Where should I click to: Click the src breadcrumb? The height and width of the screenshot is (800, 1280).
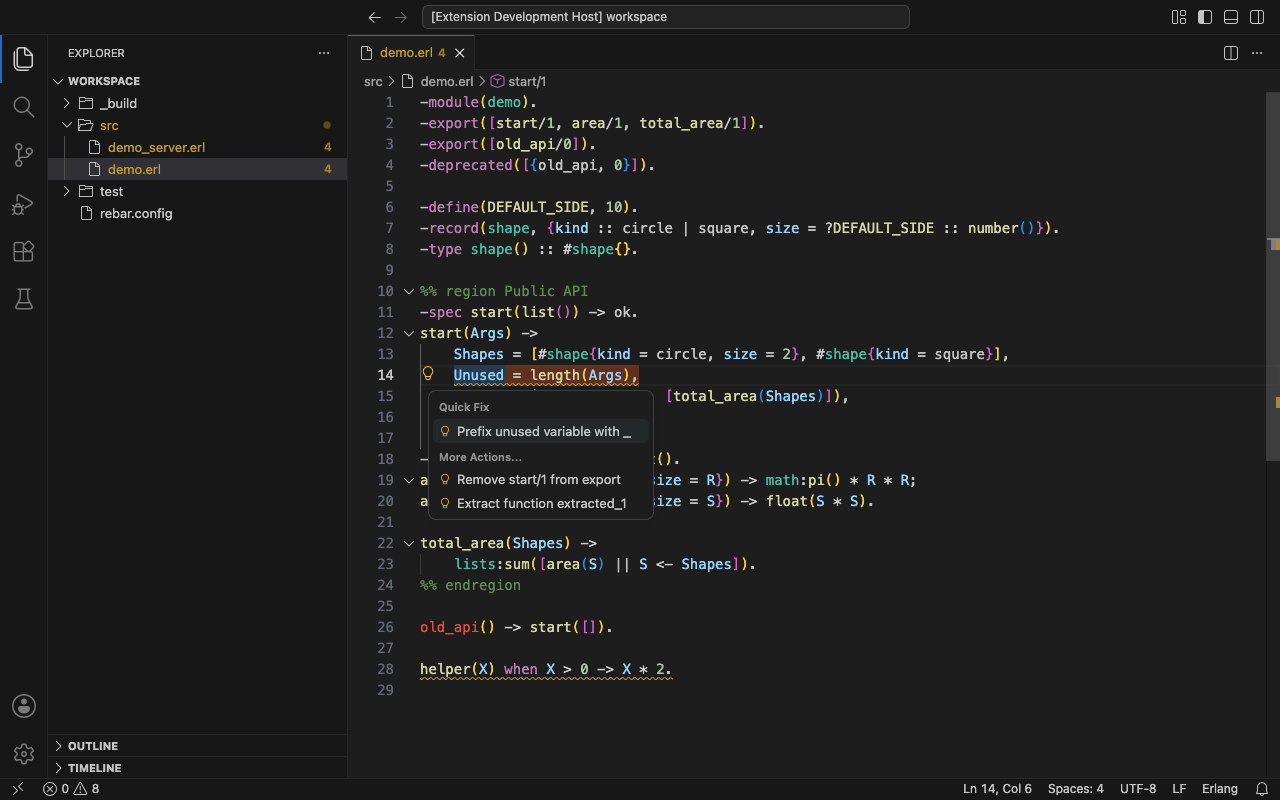373,81
